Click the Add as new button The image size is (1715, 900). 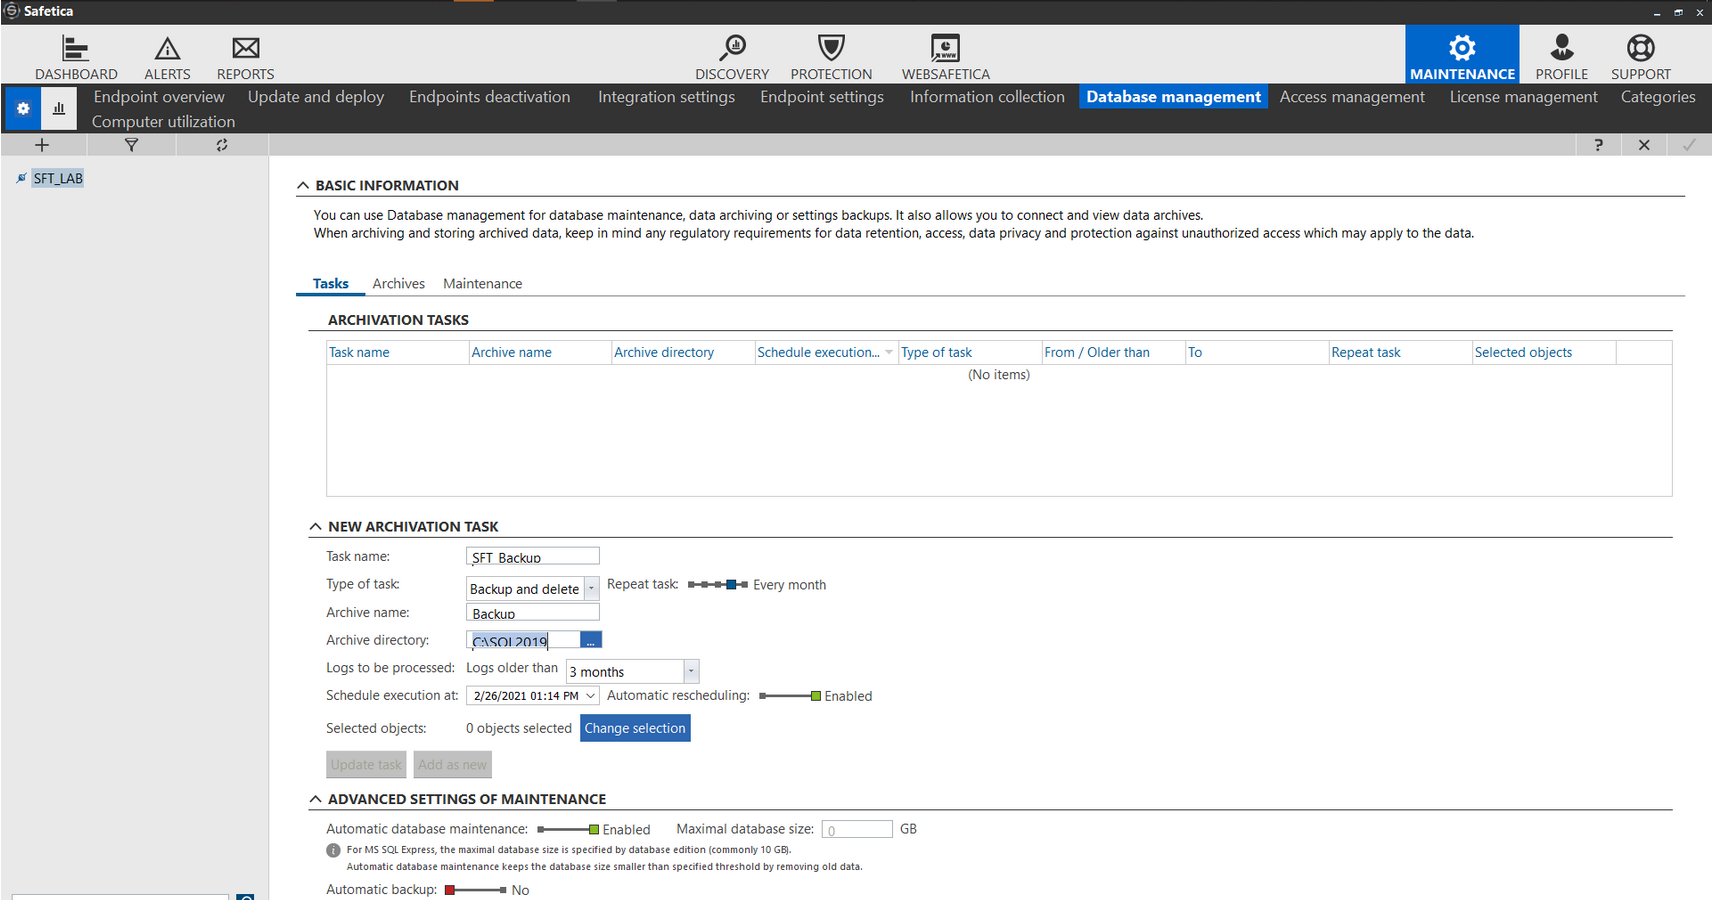[452, 765]
